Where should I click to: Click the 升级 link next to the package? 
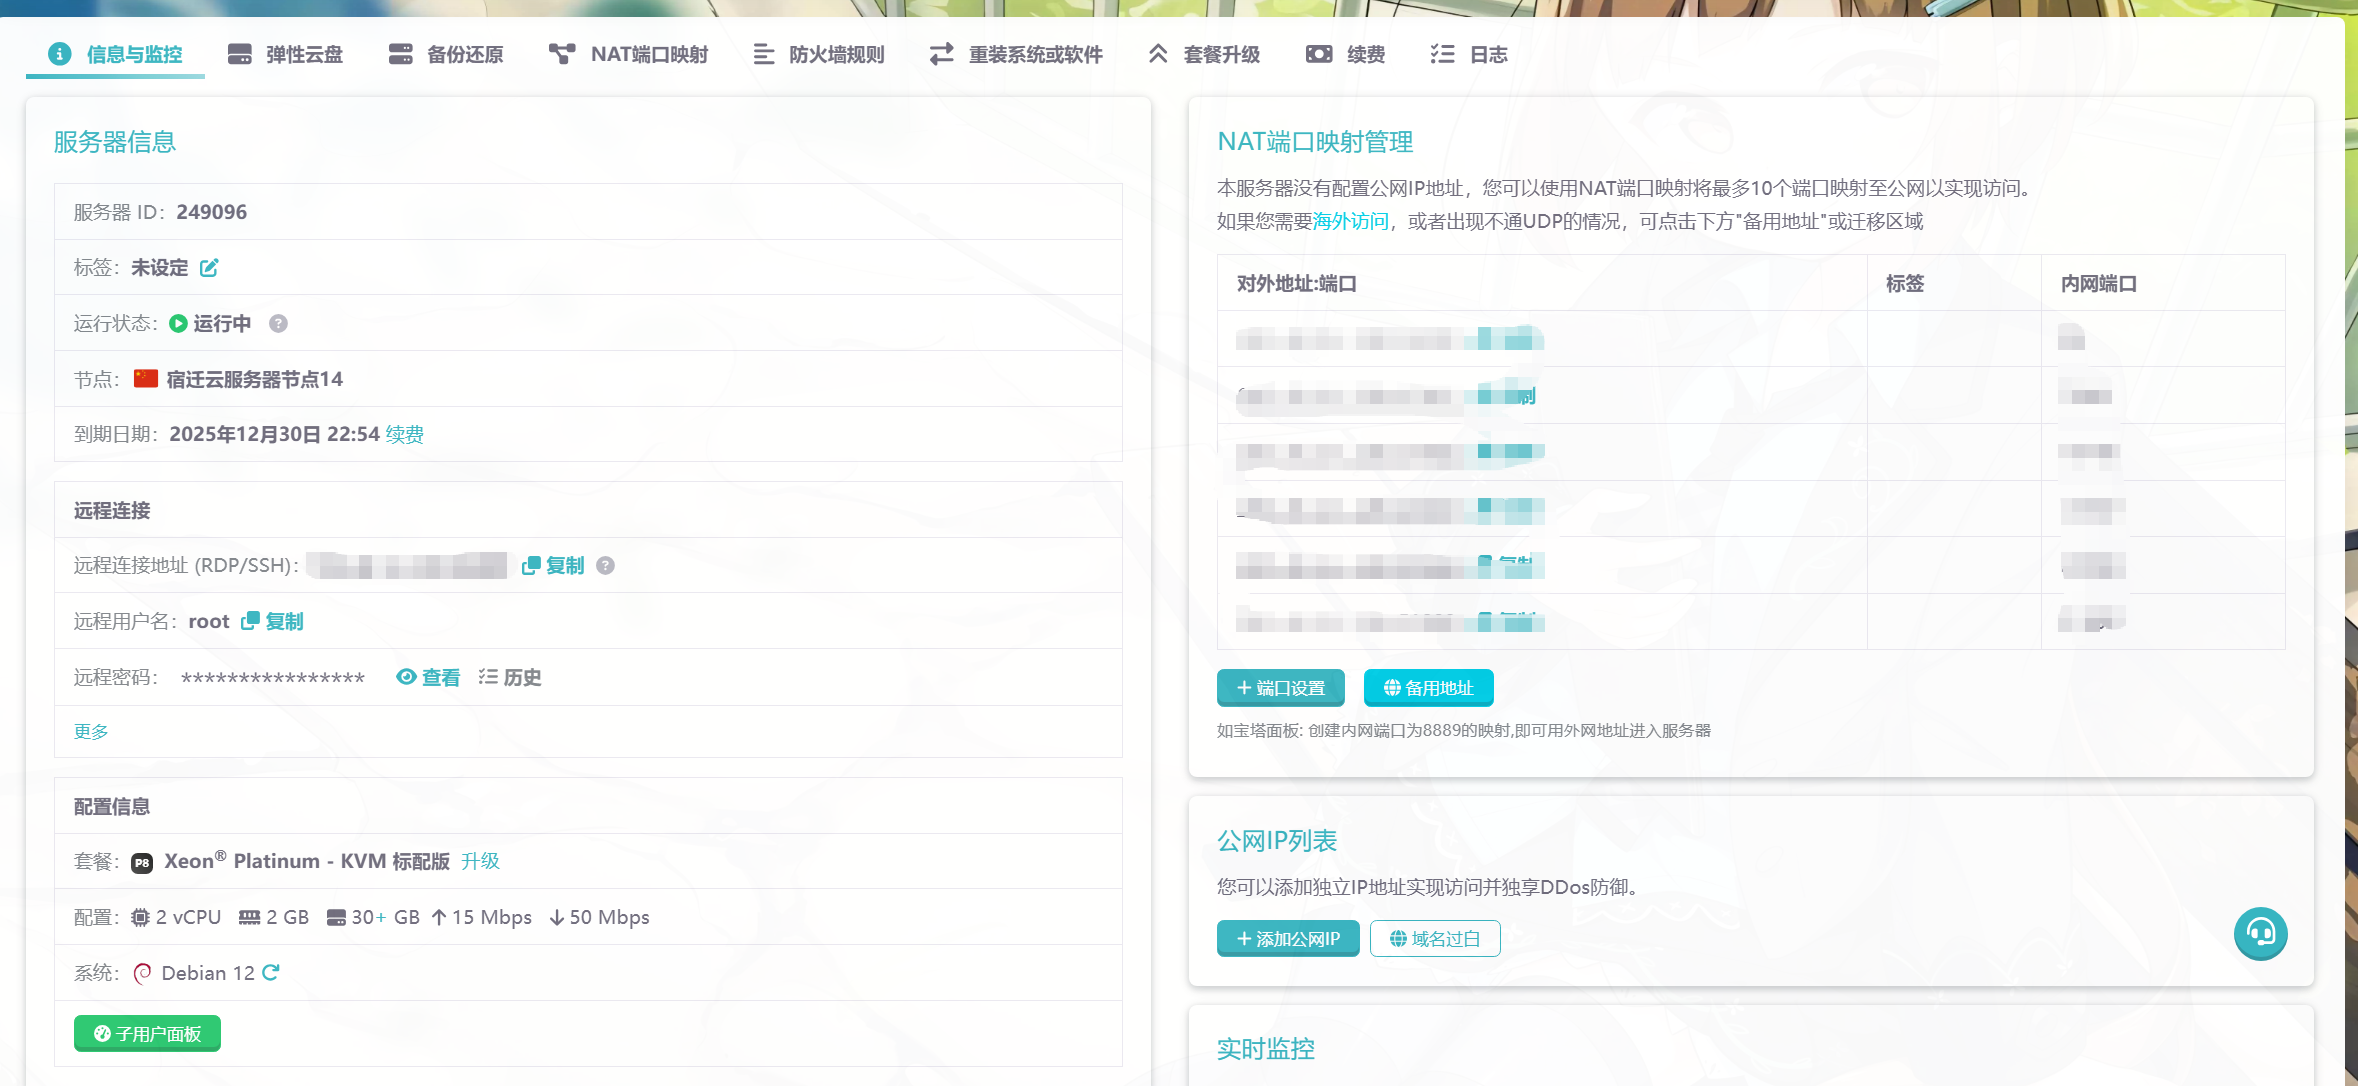click(480, 861)
